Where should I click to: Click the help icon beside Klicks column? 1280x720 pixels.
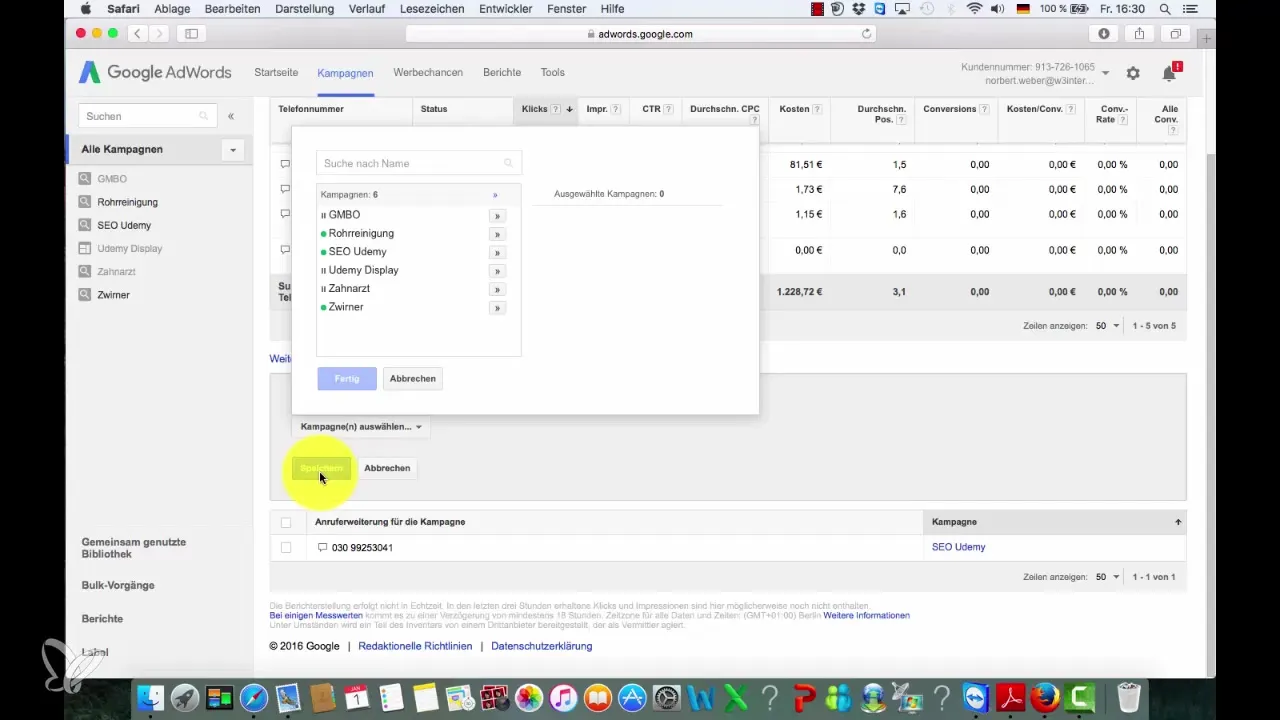555,109
